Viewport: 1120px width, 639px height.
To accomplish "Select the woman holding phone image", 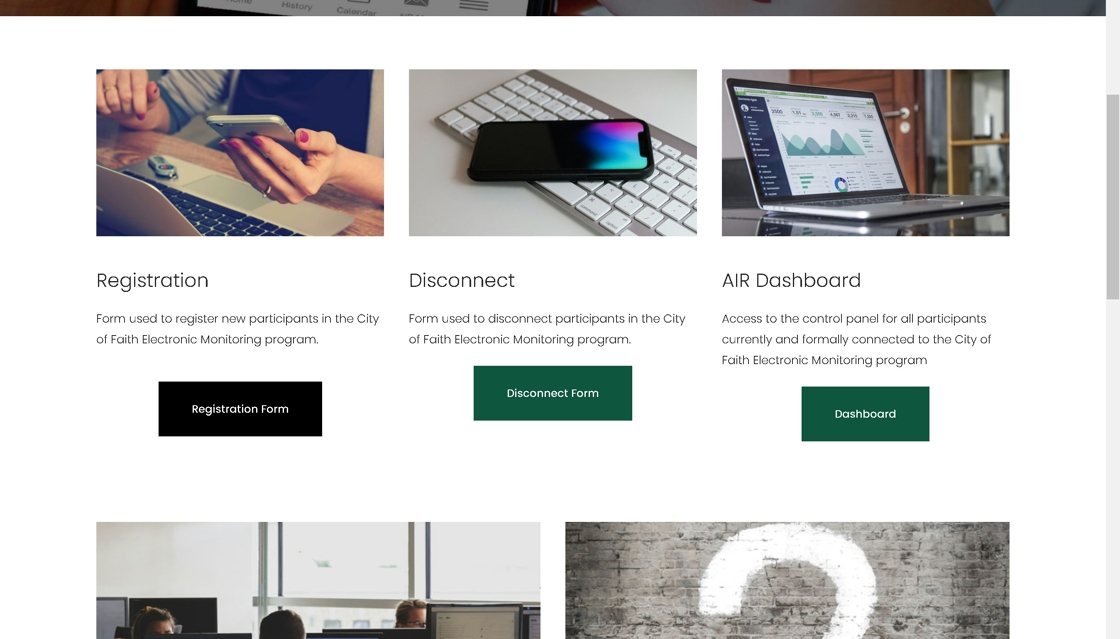I will coord(240,153).
